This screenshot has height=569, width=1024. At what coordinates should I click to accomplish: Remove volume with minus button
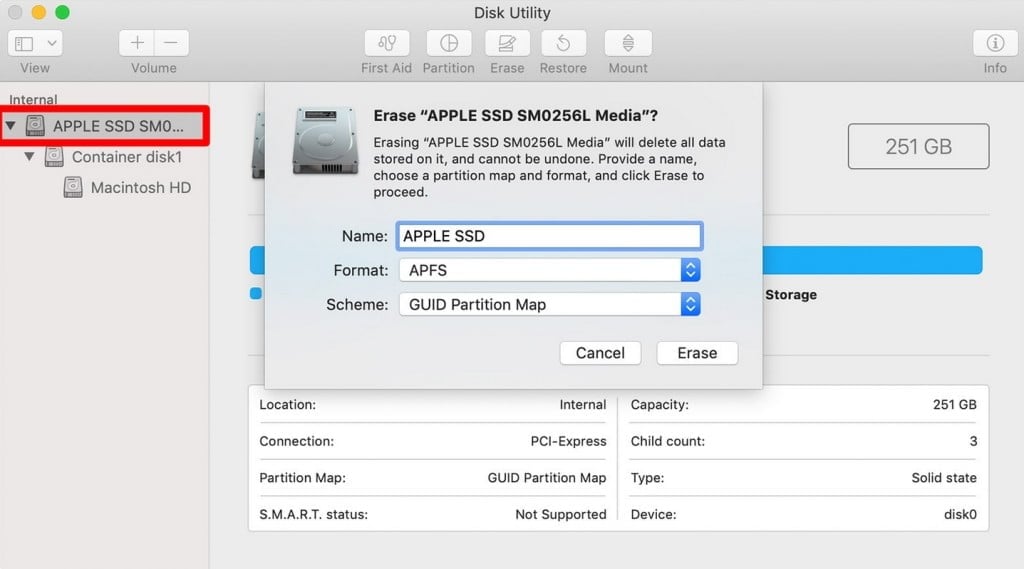coord(171,44)
